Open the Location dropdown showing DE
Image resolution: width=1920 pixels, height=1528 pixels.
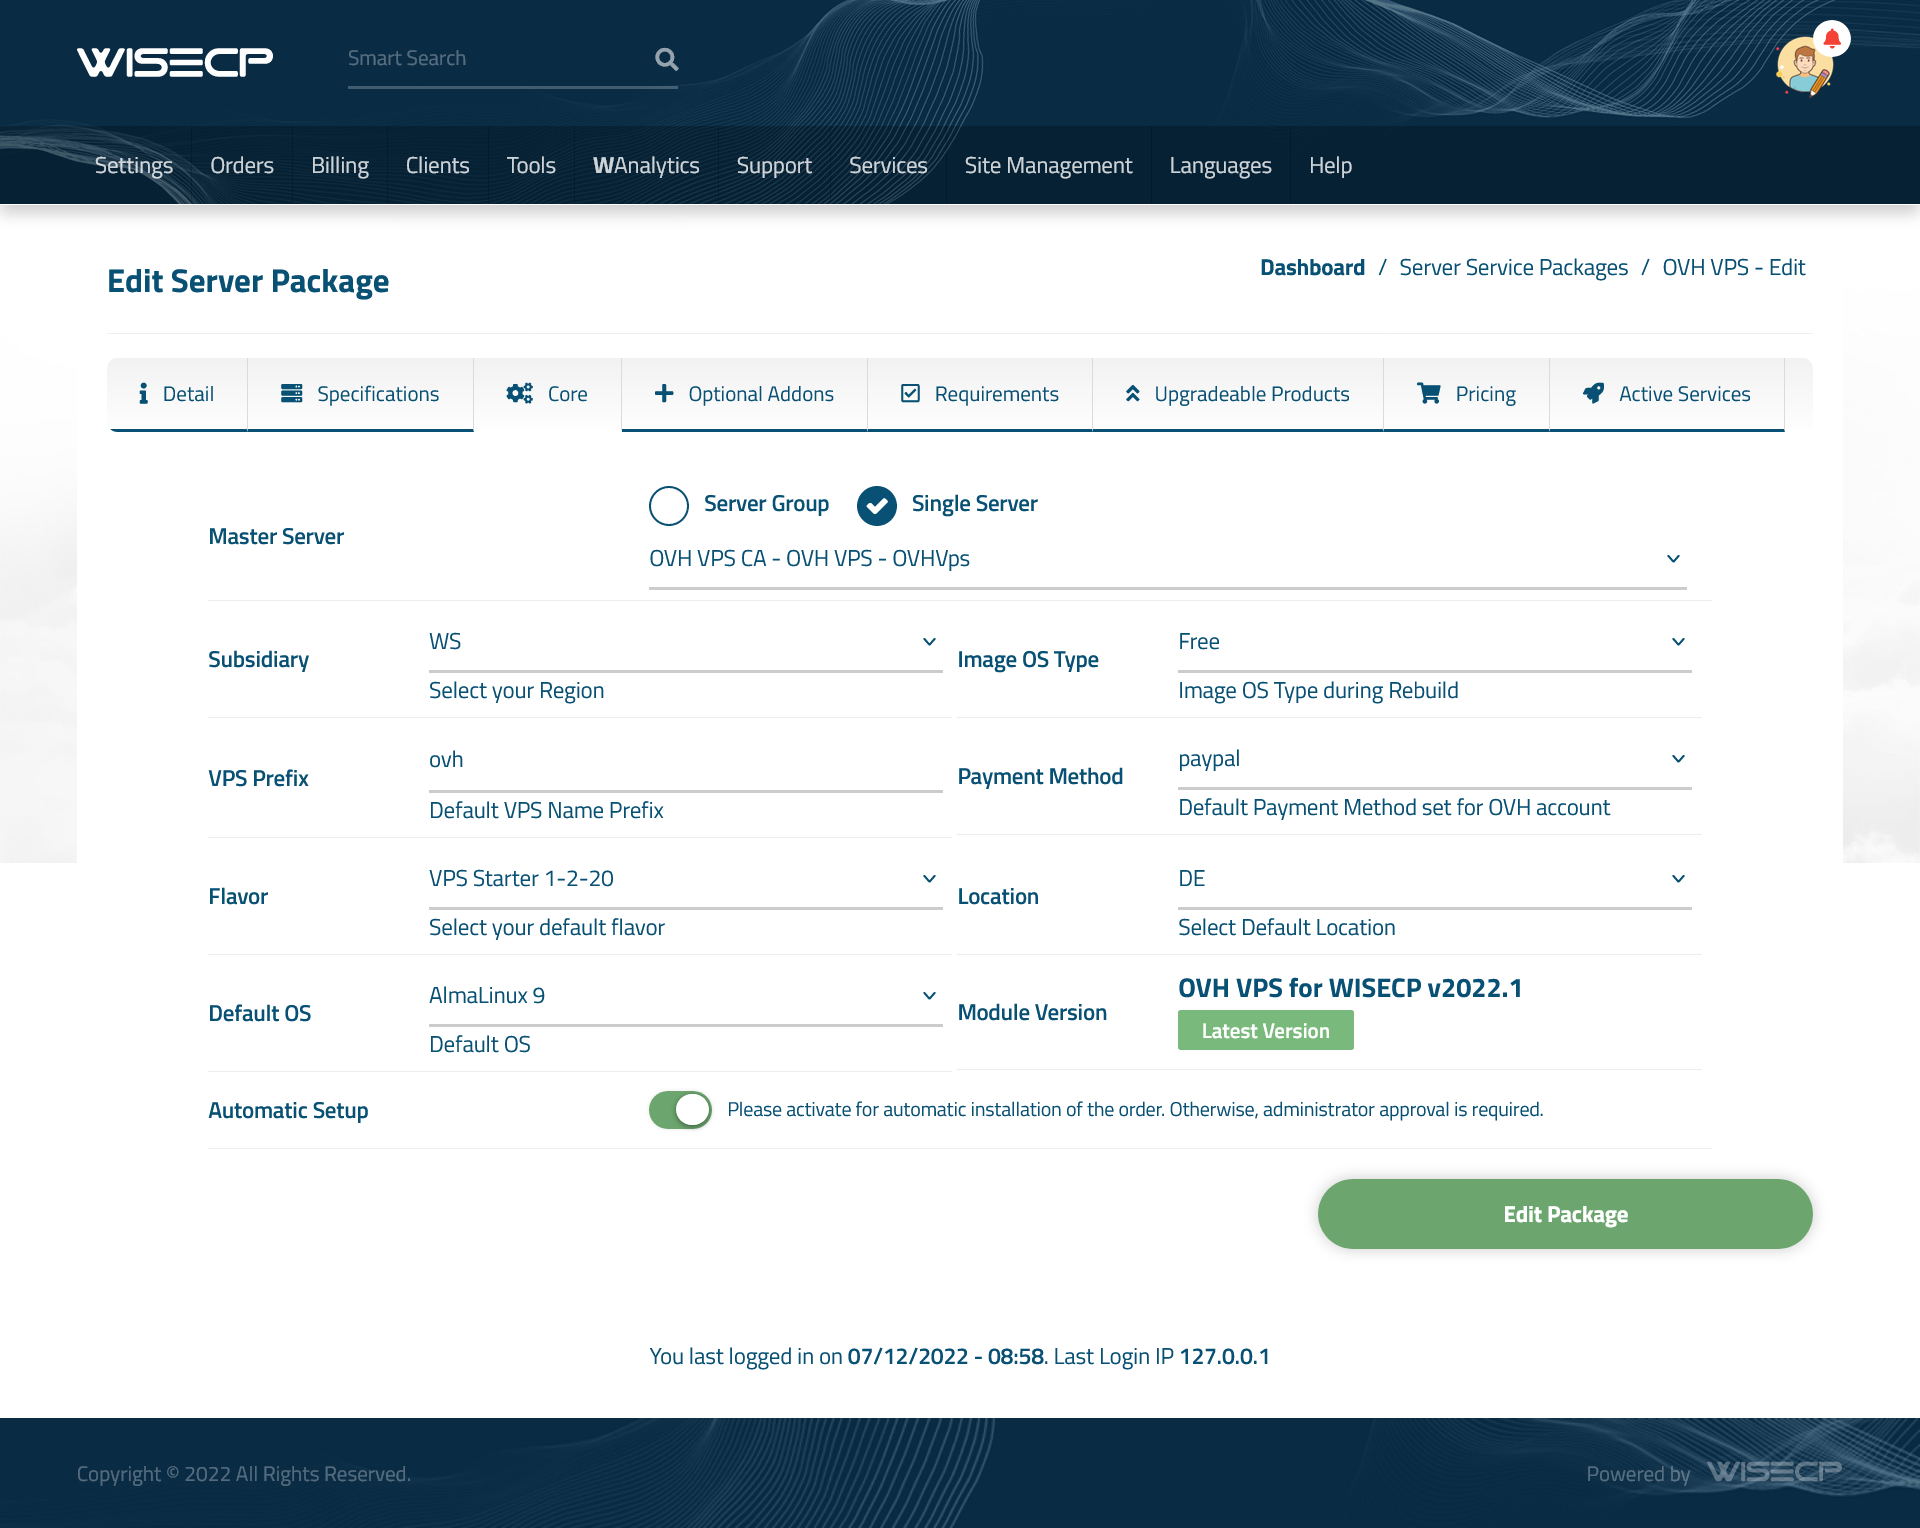tap(1435, 879)
